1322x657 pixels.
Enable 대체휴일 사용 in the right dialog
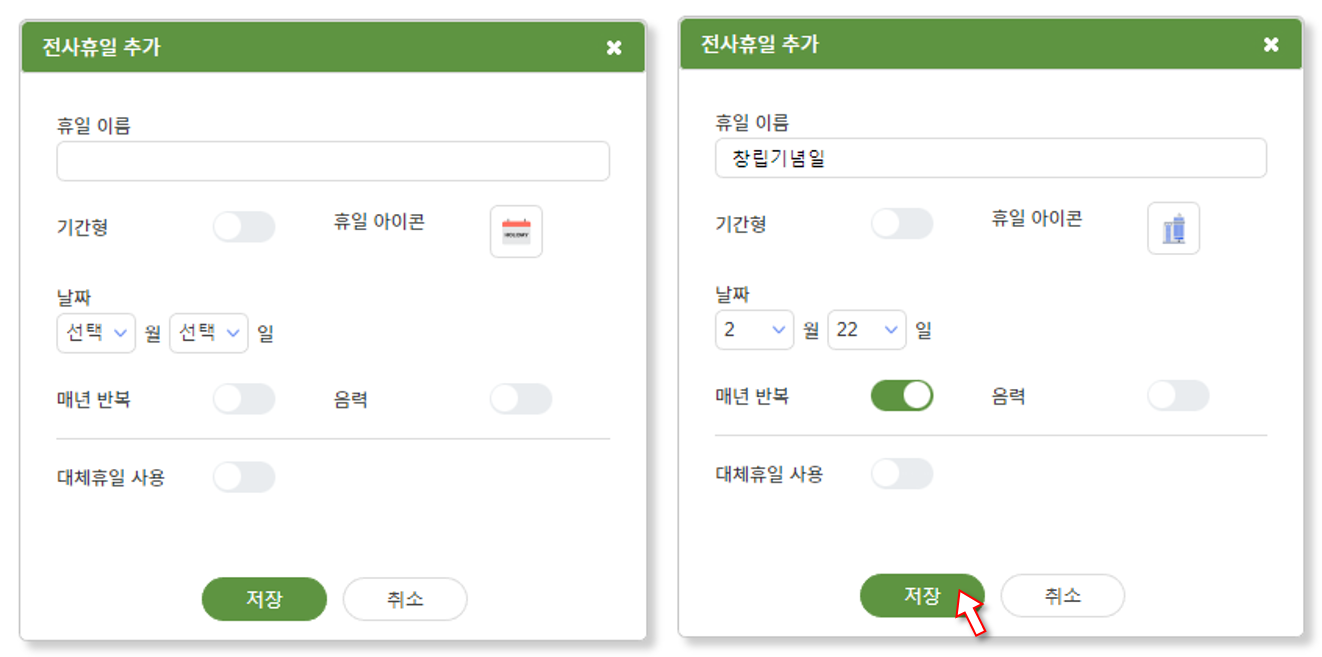coord(902,473)
